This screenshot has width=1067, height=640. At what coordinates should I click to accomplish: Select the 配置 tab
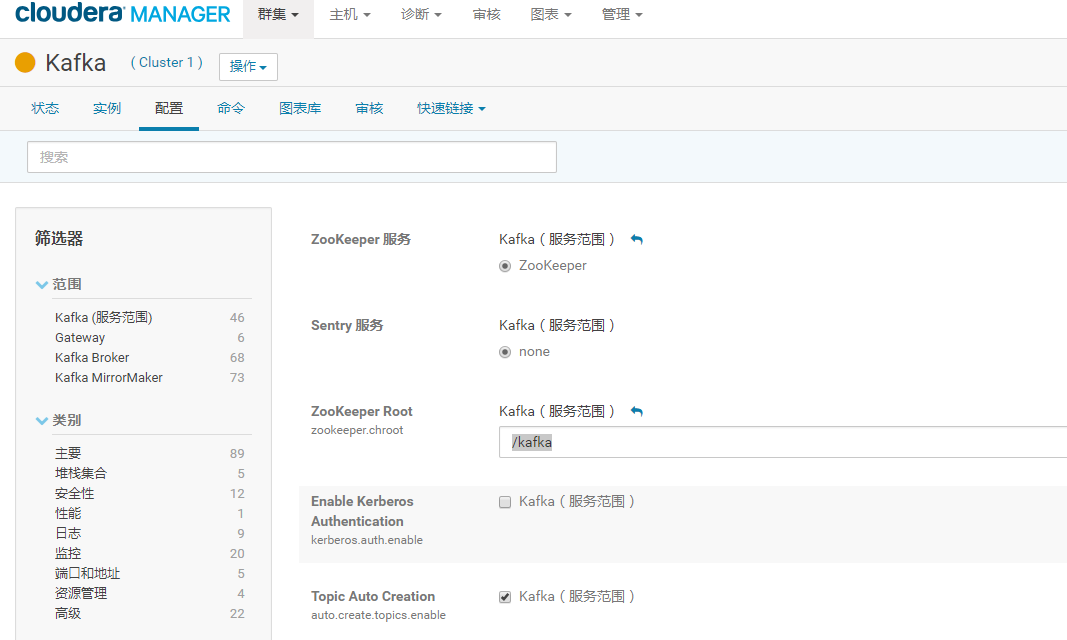point(169,108)
